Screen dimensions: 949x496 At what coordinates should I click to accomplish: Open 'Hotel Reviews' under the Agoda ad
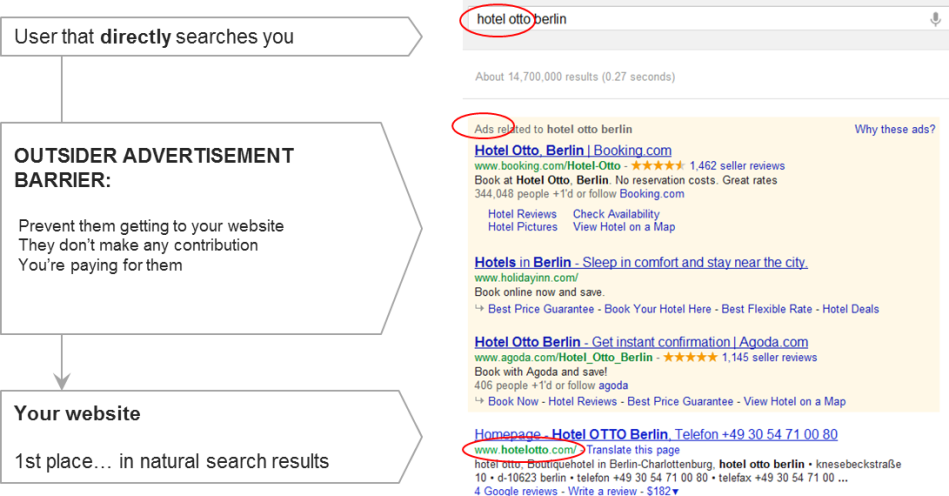tap(582, 402)
